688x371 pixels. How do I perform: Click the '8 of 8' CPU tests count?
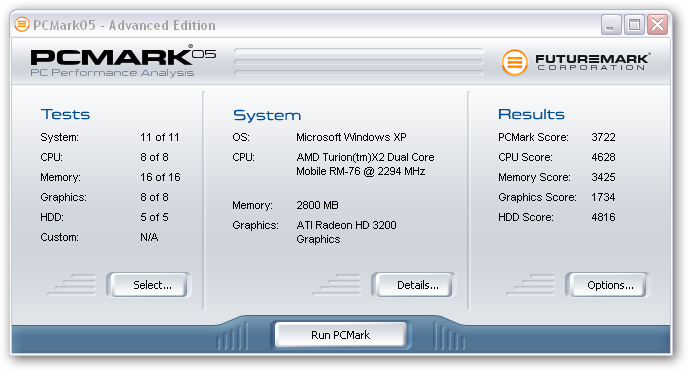(154, 157)
